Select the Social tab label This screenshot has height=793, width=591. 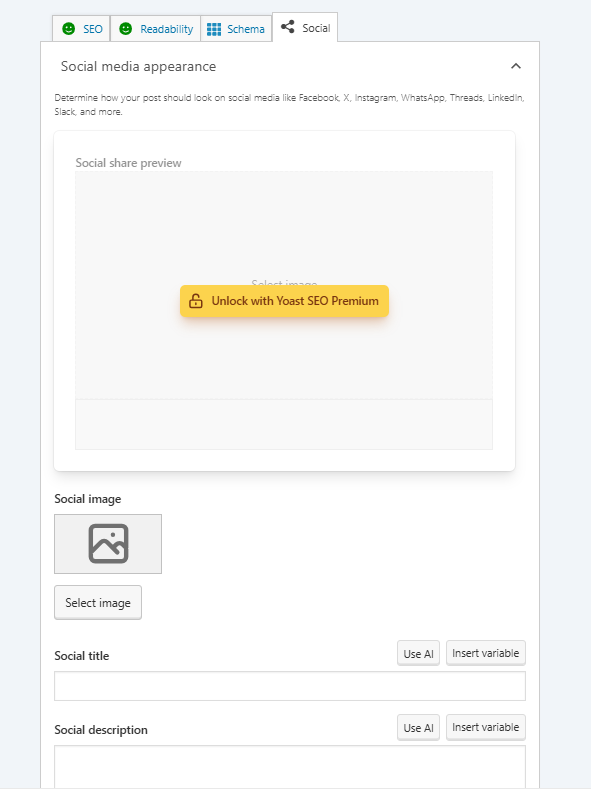[x=316, y=28]
